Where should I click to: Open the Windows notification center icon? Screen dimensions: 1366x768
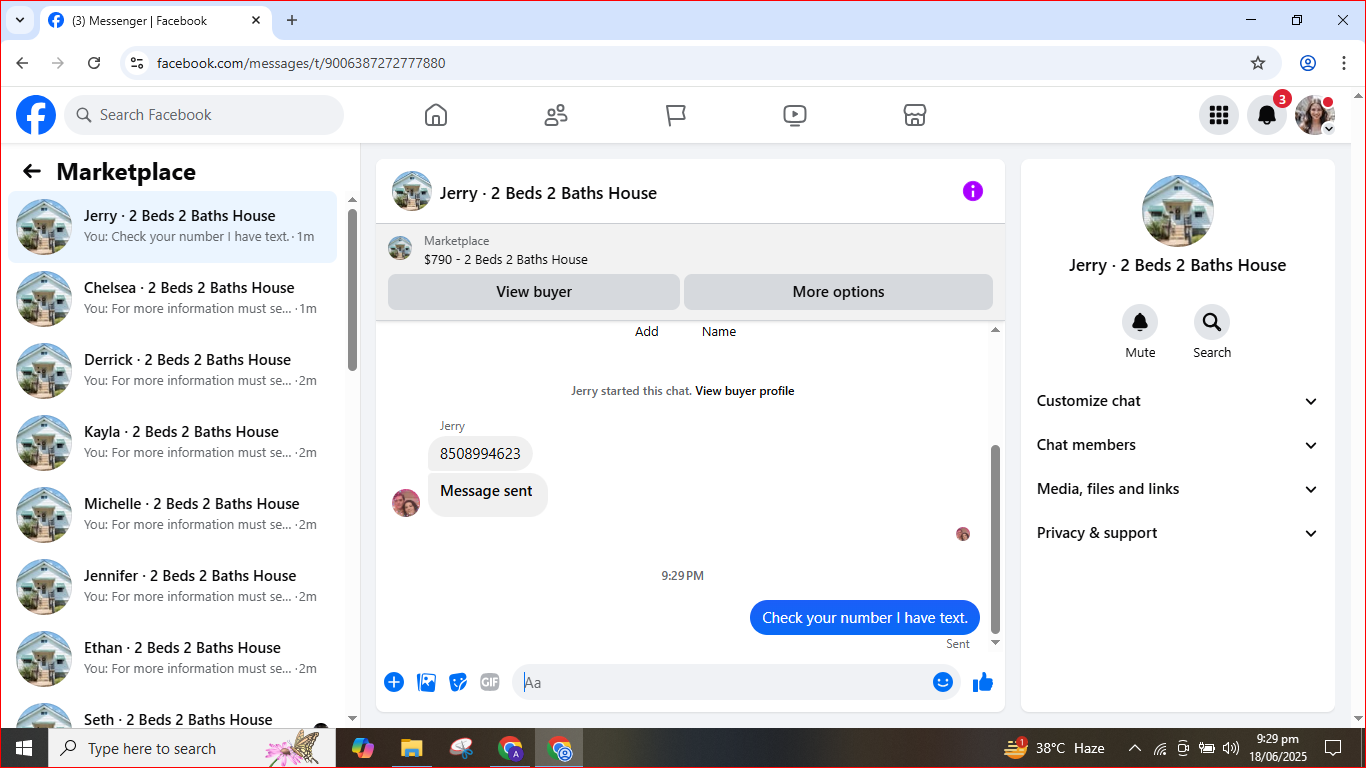click(x=1333, y=748)
